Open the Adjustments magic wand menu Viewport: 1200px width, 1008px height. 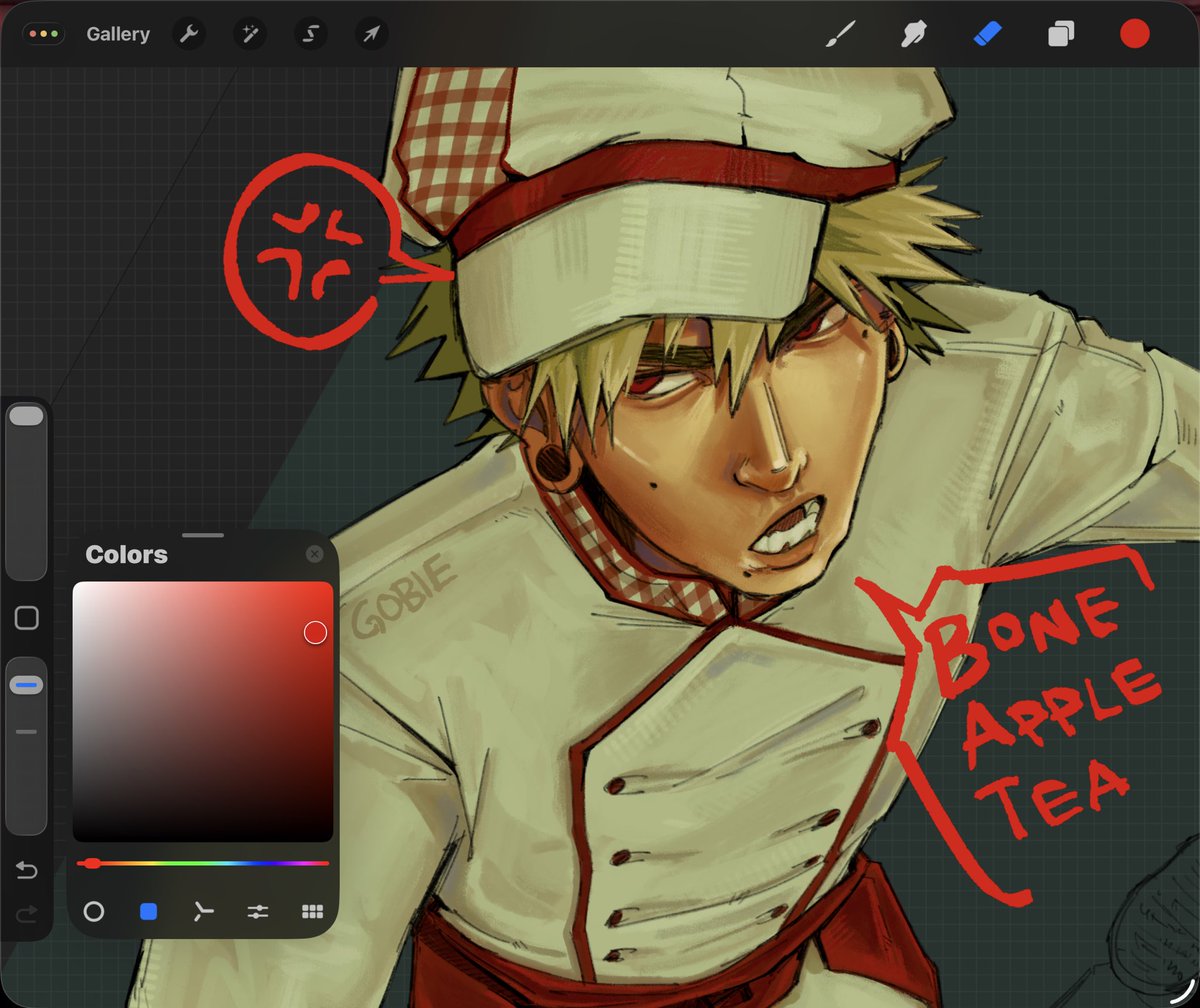[x=249, y=34]
